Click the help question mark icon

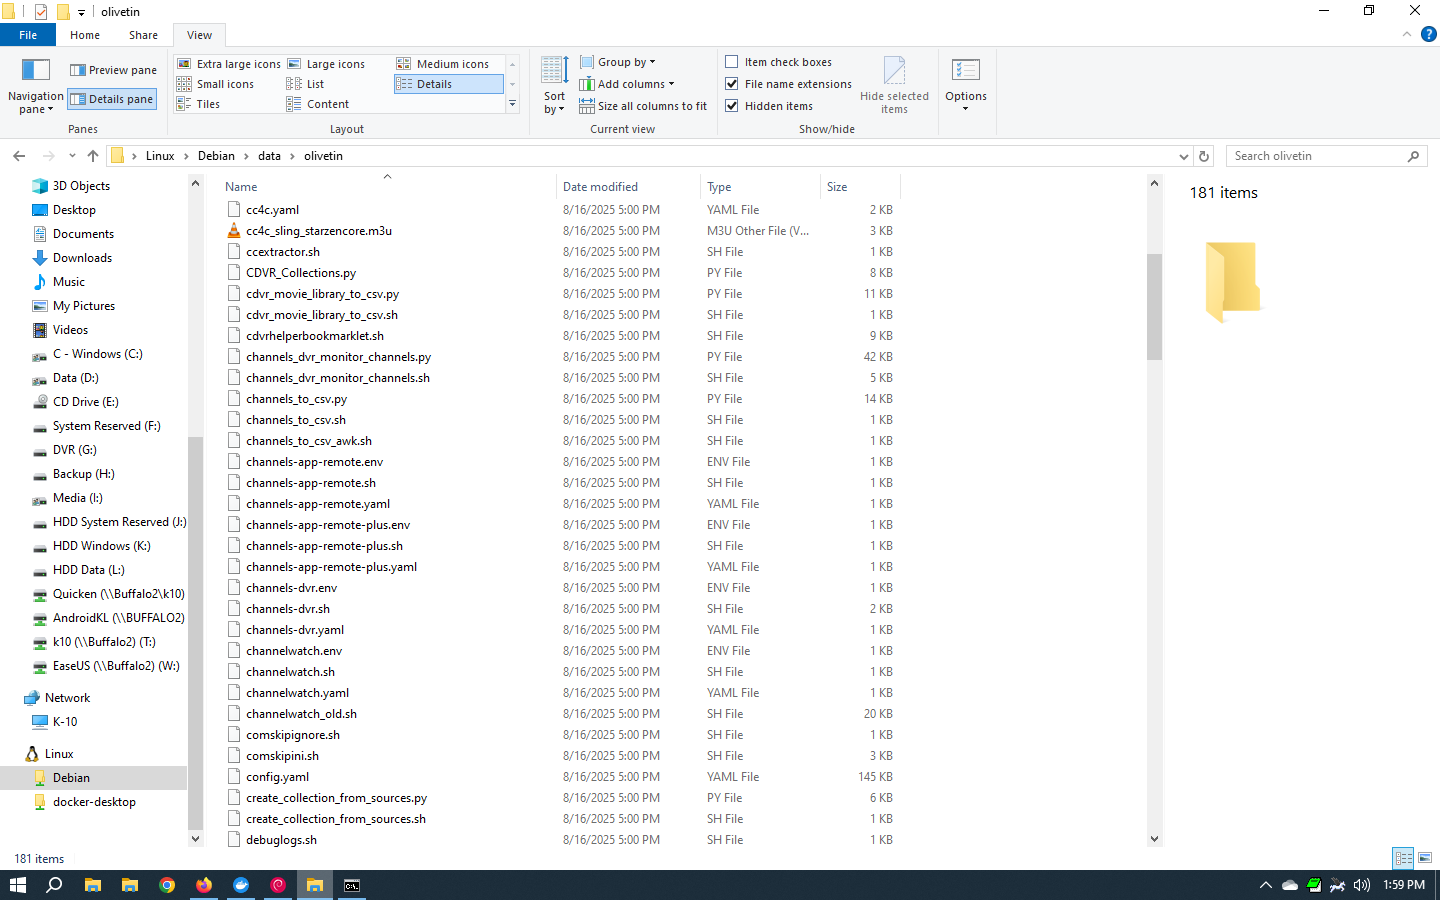1428,34
